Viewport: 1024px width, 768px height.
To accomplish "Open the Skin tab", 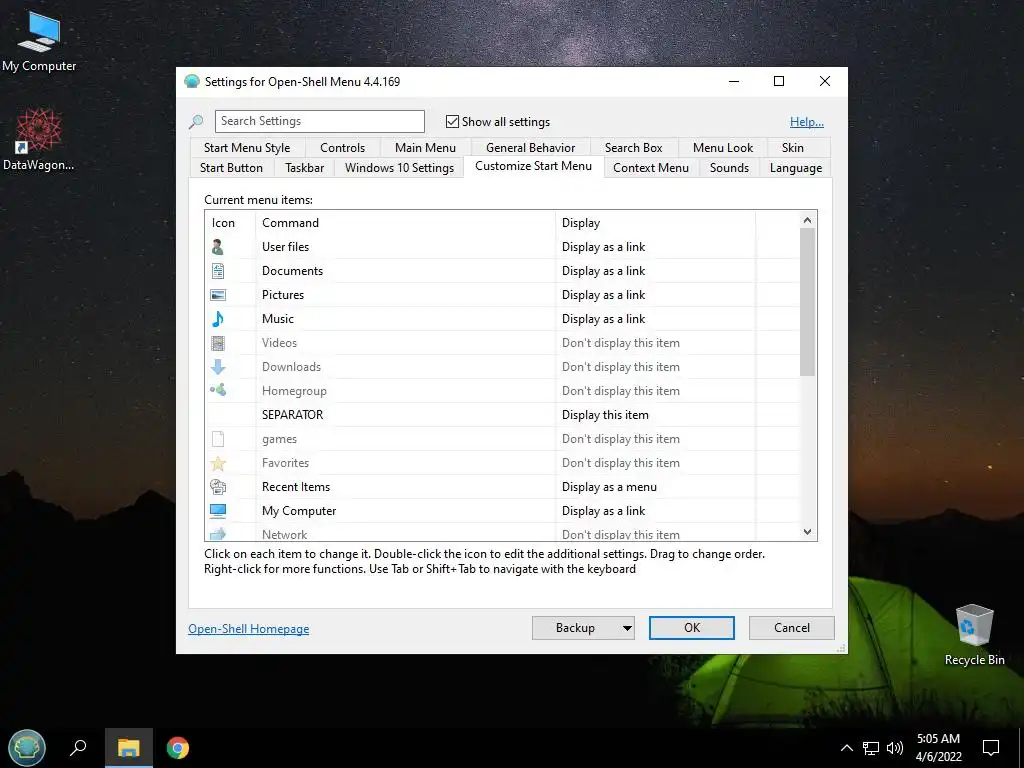I will [793, 148].
